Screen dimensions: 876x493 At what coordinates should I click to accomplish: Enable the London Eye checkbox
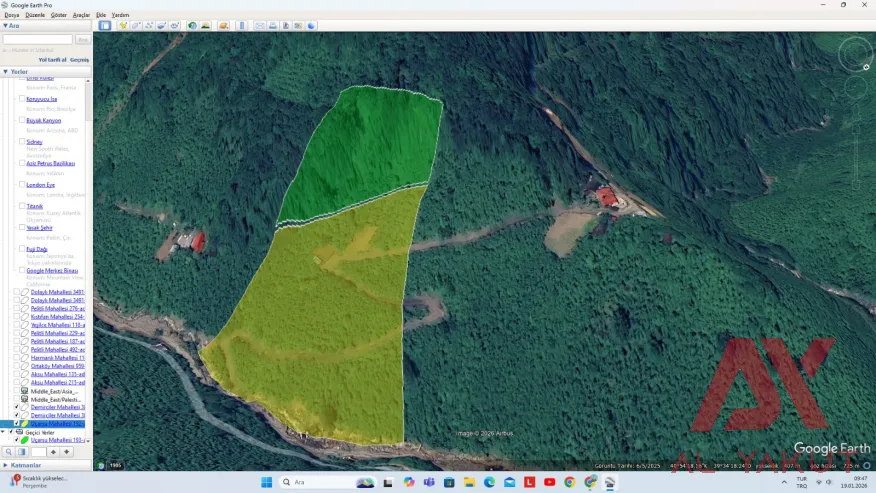point(22,185)
